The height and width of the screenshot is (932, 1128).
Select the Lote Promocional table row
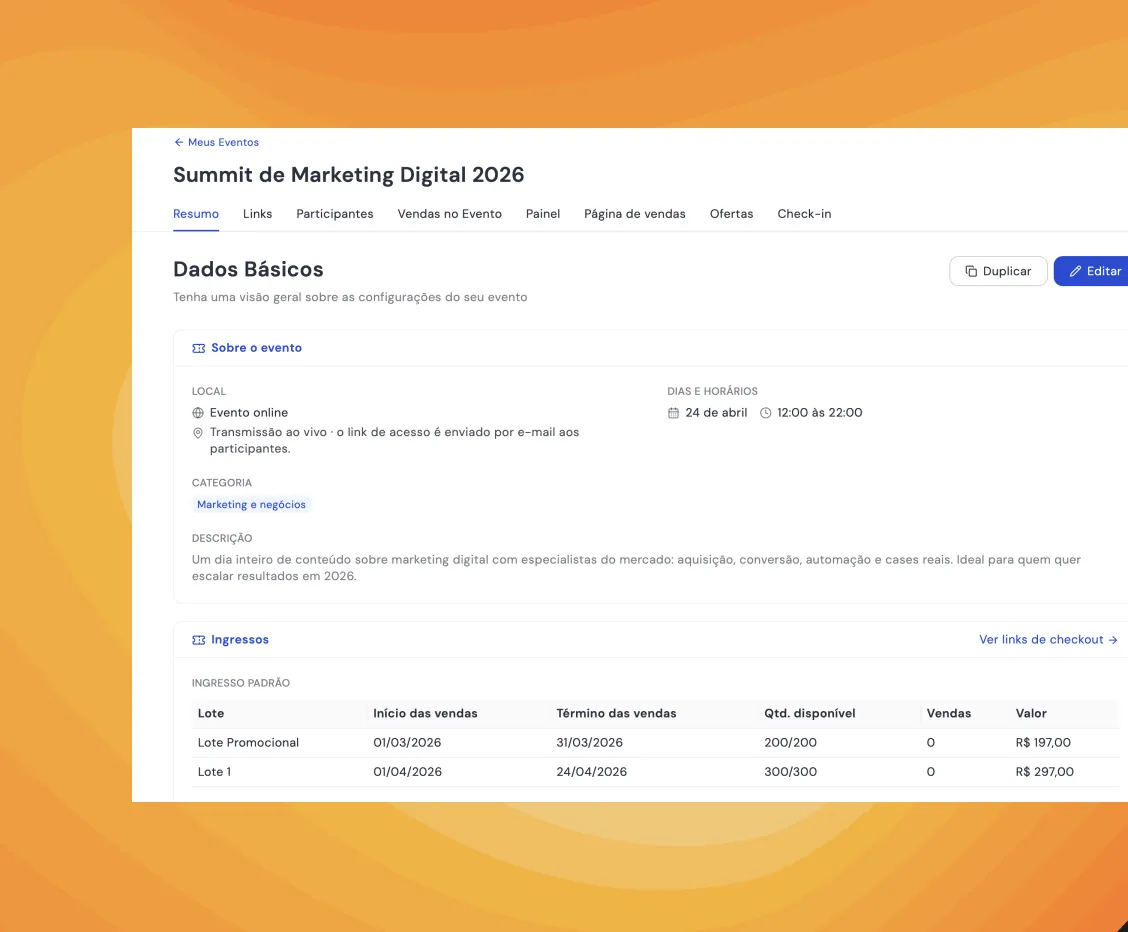[x=655, y=743]
